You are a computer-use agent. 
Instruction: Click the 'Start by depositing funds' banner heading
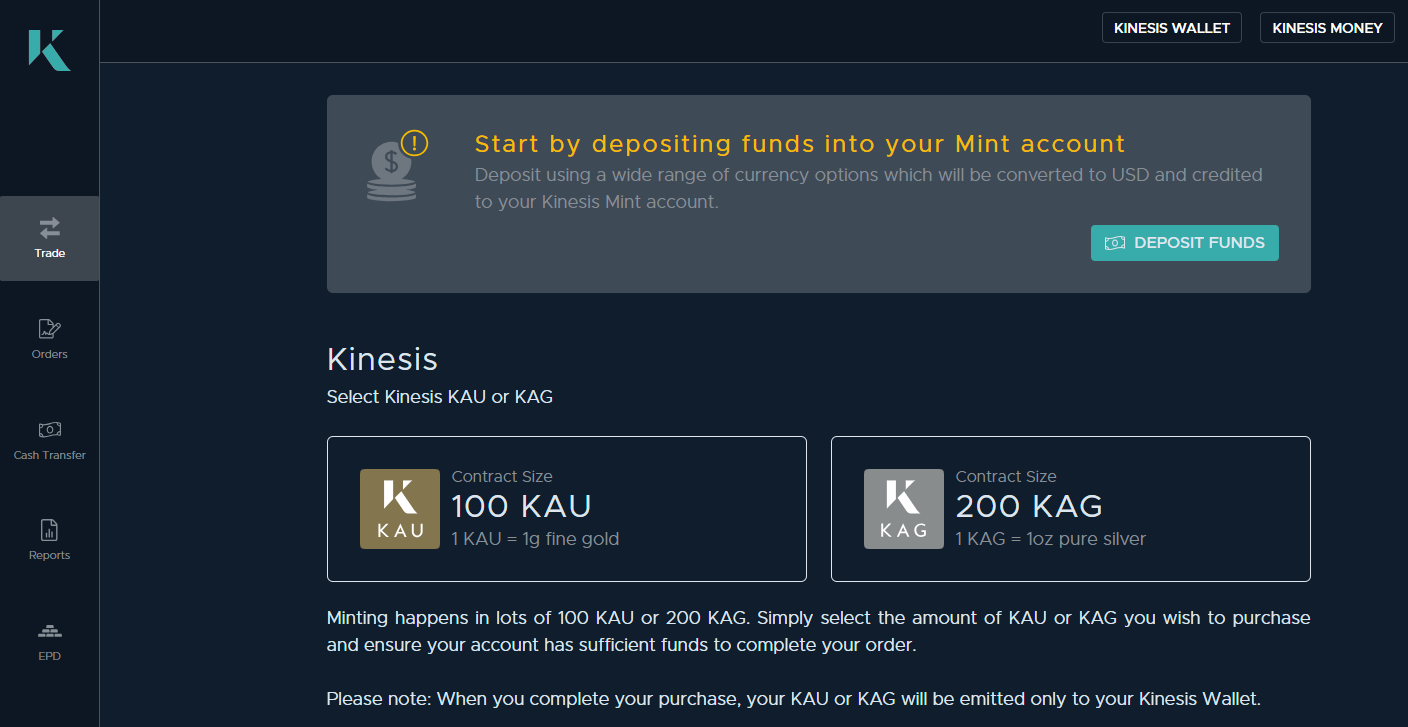800,144
